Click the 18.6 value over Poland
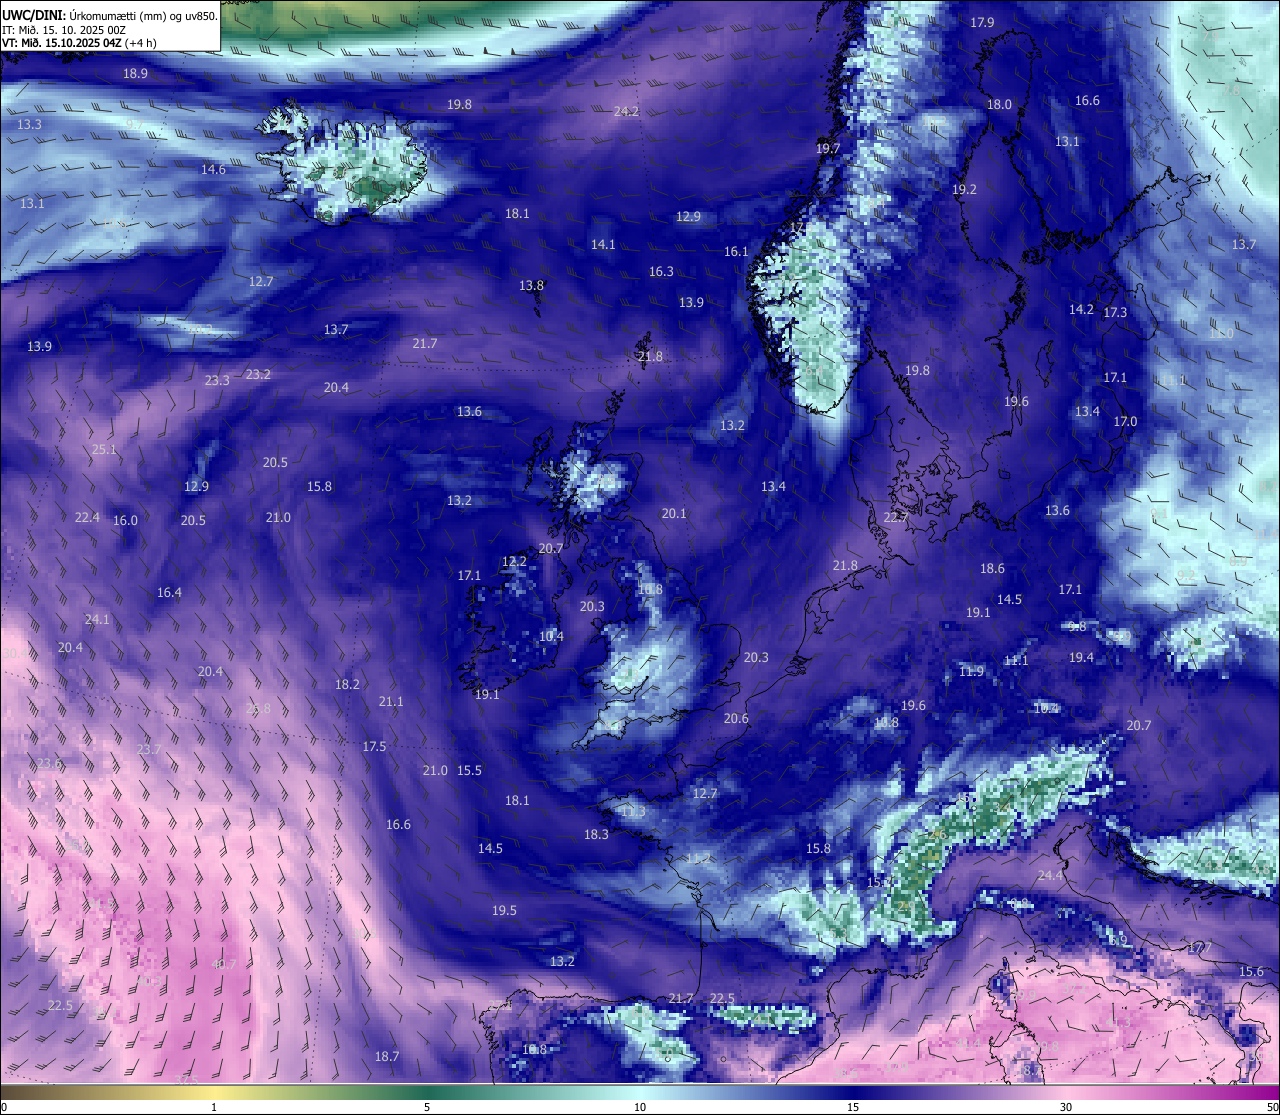 point(992,568)
